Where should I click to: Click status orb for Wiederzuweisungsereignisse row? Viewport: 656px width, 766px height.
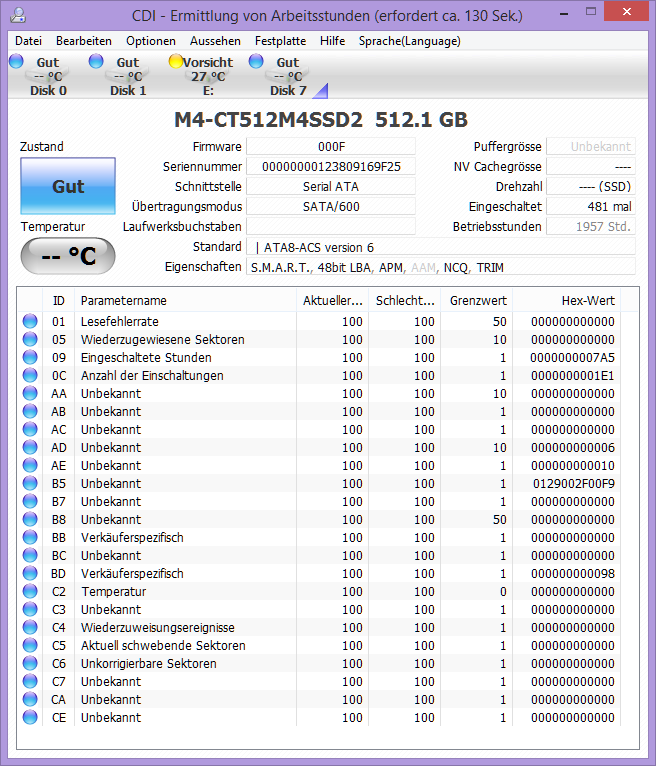30,627
